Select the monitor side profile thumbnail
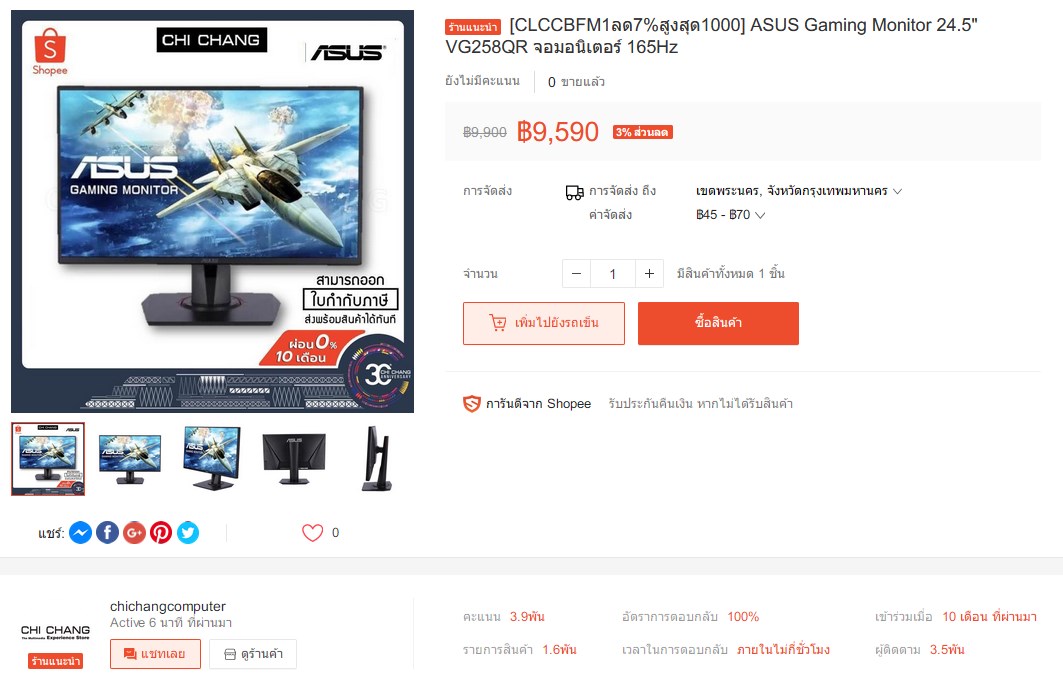 click(377, 458)
